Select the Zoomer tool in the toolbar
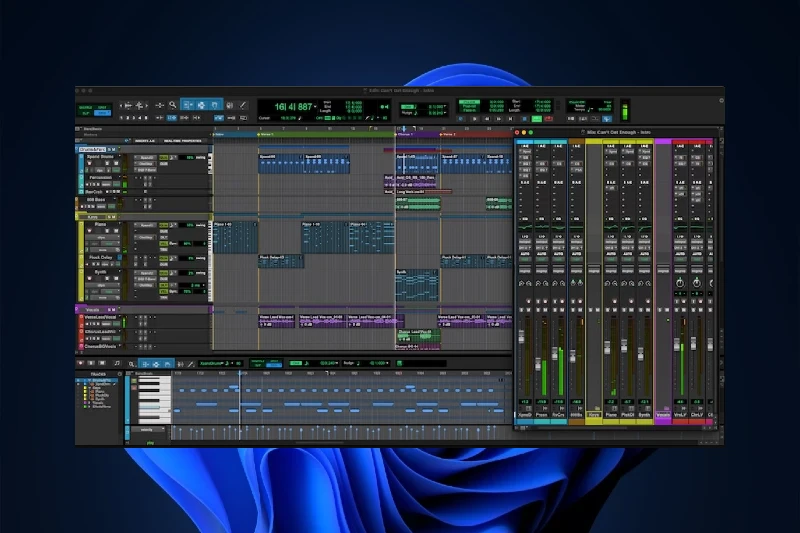The height and width of the screenshot is (533, 800). (172, 104)
